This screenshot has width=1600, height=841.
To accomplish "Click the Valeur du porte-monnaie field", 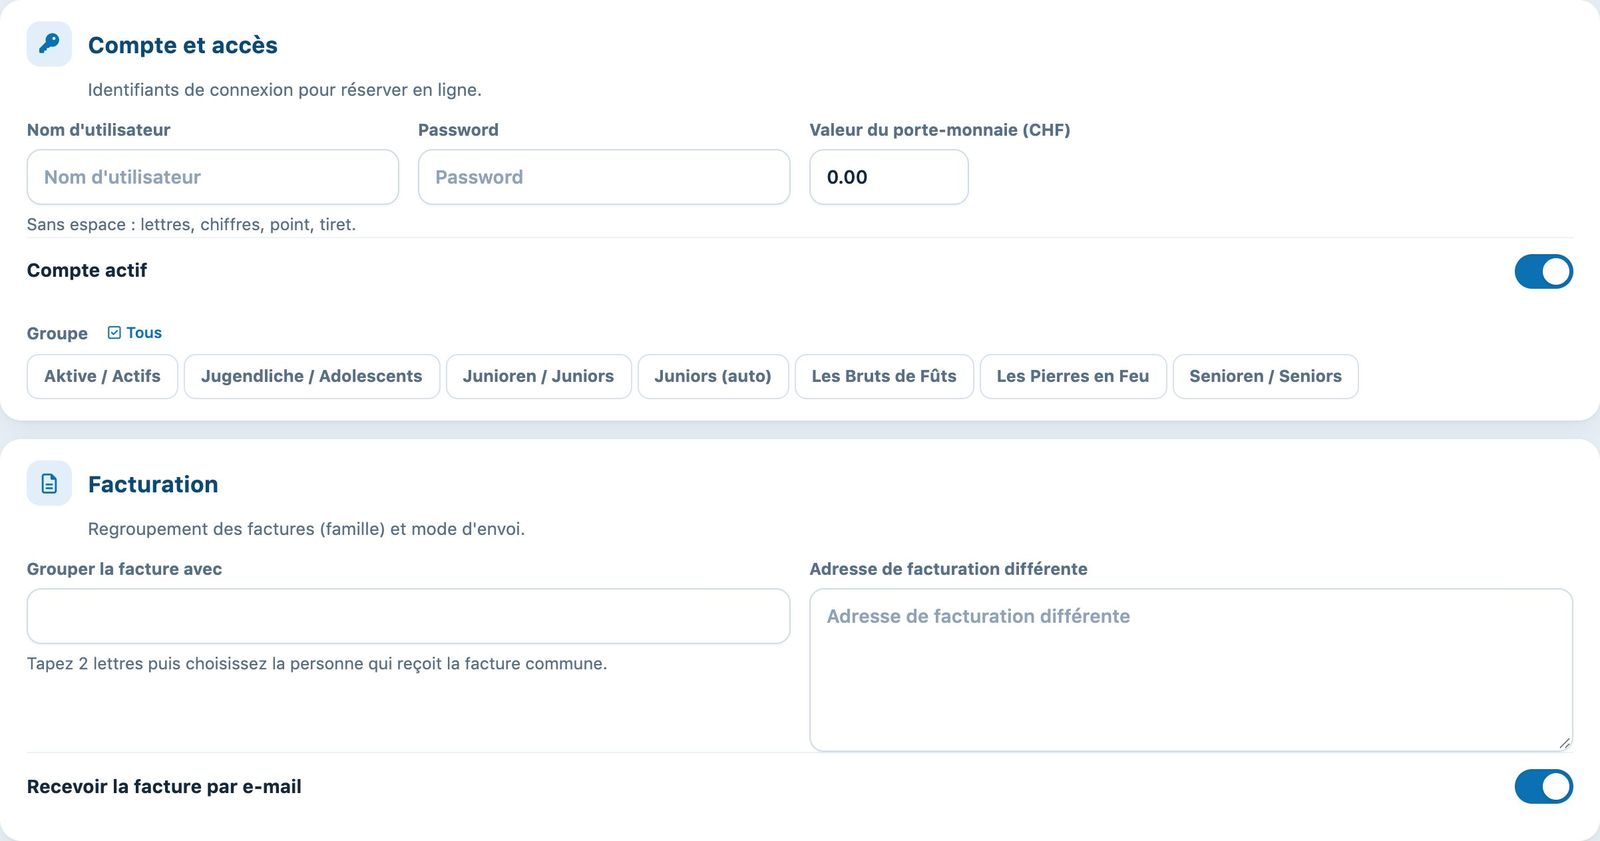I will coord(889,177).
